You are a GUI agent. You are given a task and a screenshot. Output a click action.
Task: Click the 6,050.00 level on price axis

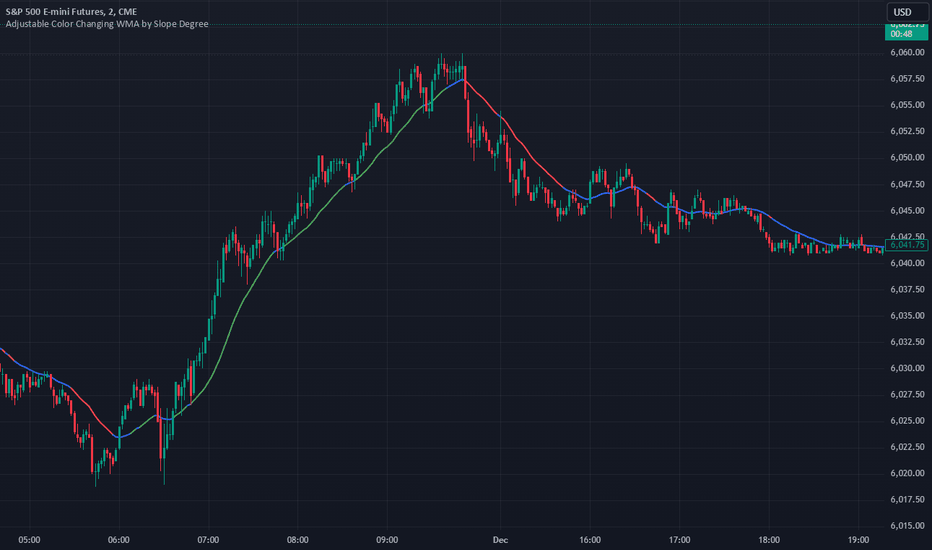tap(907, 158)
